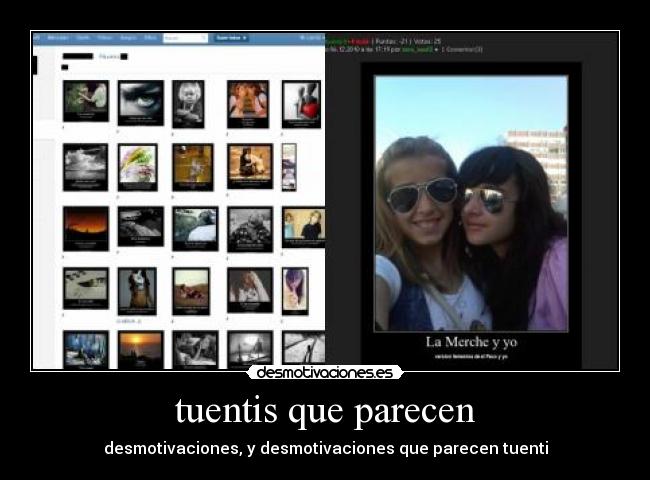The width and height of the screenshot is (650, 480).
Task: Click the 'Puntos: -21' score text
Action: point(393,41)
